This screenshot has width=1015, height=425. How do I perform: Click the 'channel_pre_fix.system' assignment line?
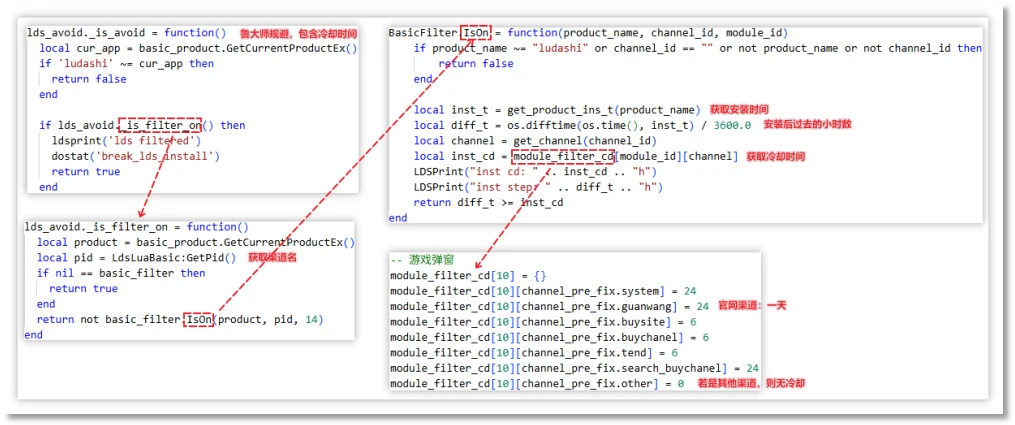[543, 291]
